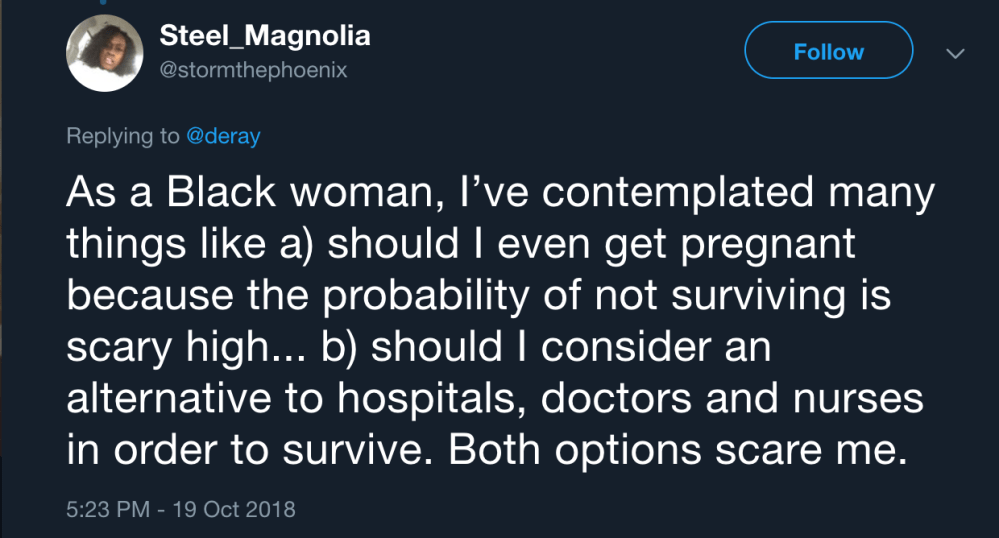Expand the tweet options chevron
The image size is (999, 538).
tap(955, 53)
